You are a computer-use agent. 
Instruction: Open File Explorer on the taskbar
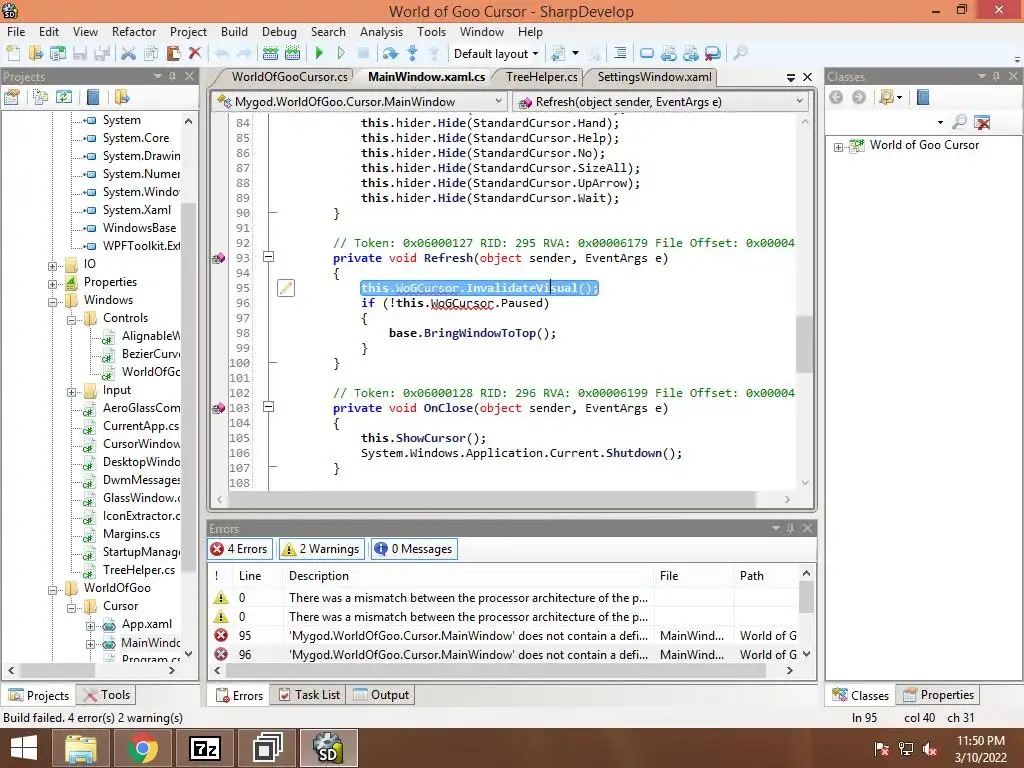click(x=81, y=748)
